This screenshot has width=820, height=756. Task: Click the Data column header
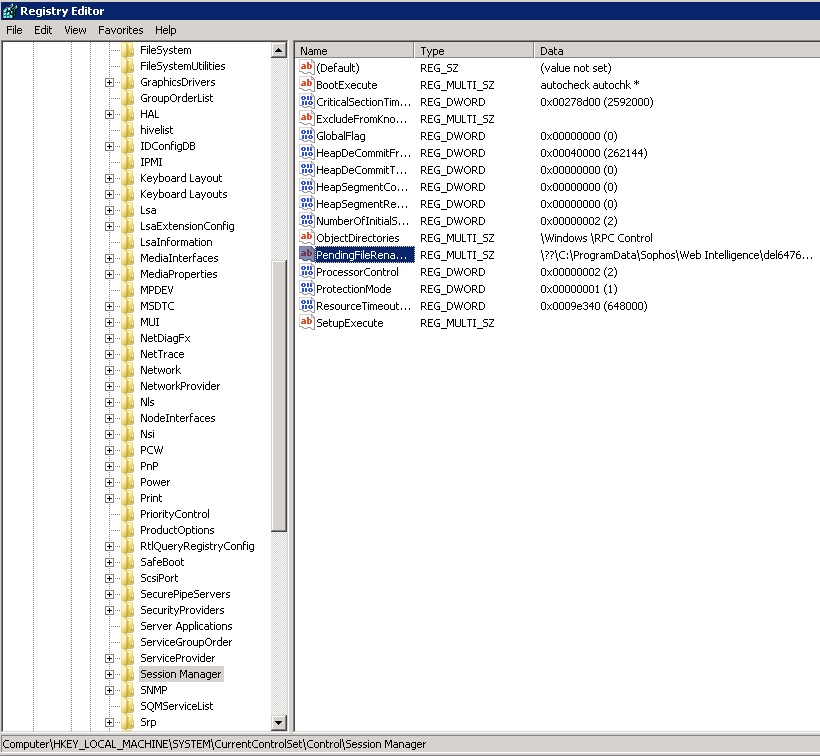[675, 51]
